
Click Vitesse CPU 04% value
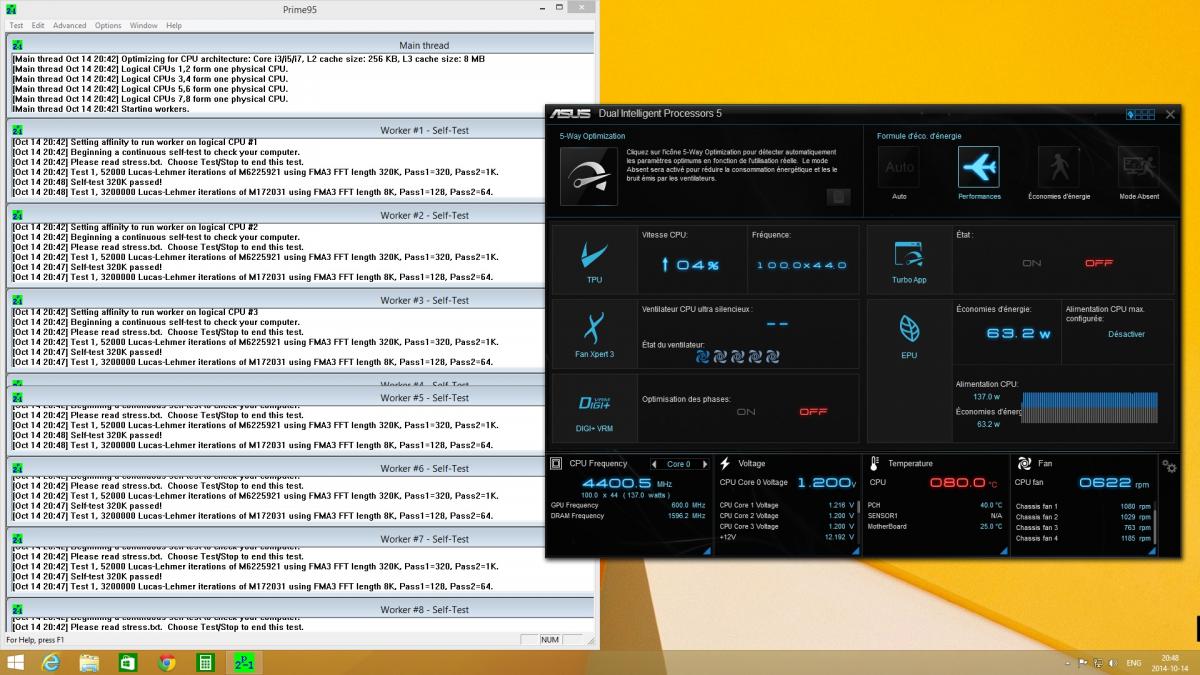pos(690,265)
